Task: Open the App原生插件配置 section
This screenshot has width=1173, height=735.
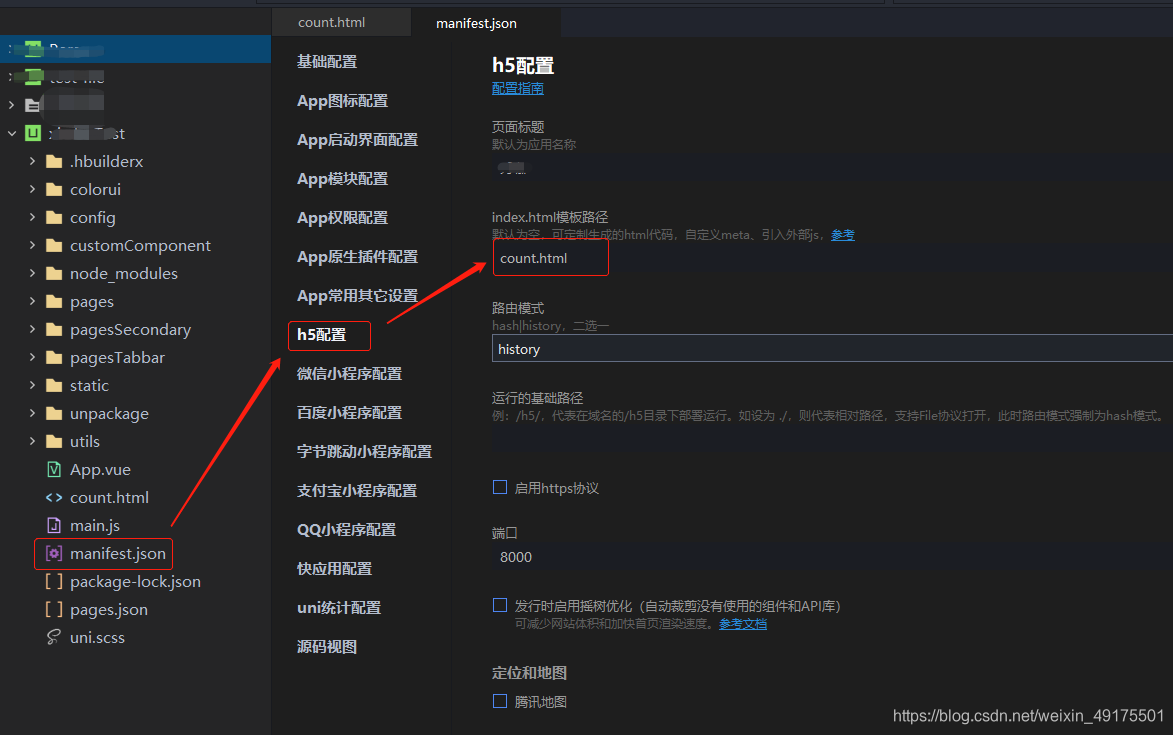Action: pos(358,256)
